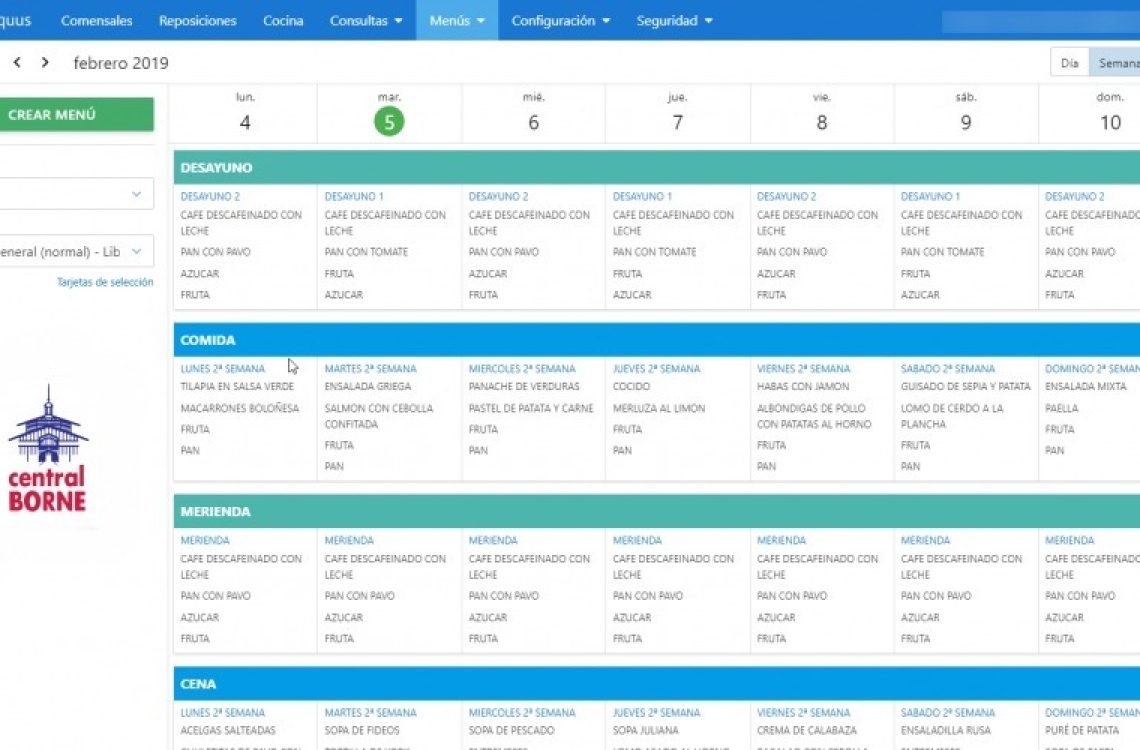The height and width of the screenshot is (750, 1140).
Task: Click 'ENSALADA GRIEGA' dish text
Action: click(x=368, y=387)
